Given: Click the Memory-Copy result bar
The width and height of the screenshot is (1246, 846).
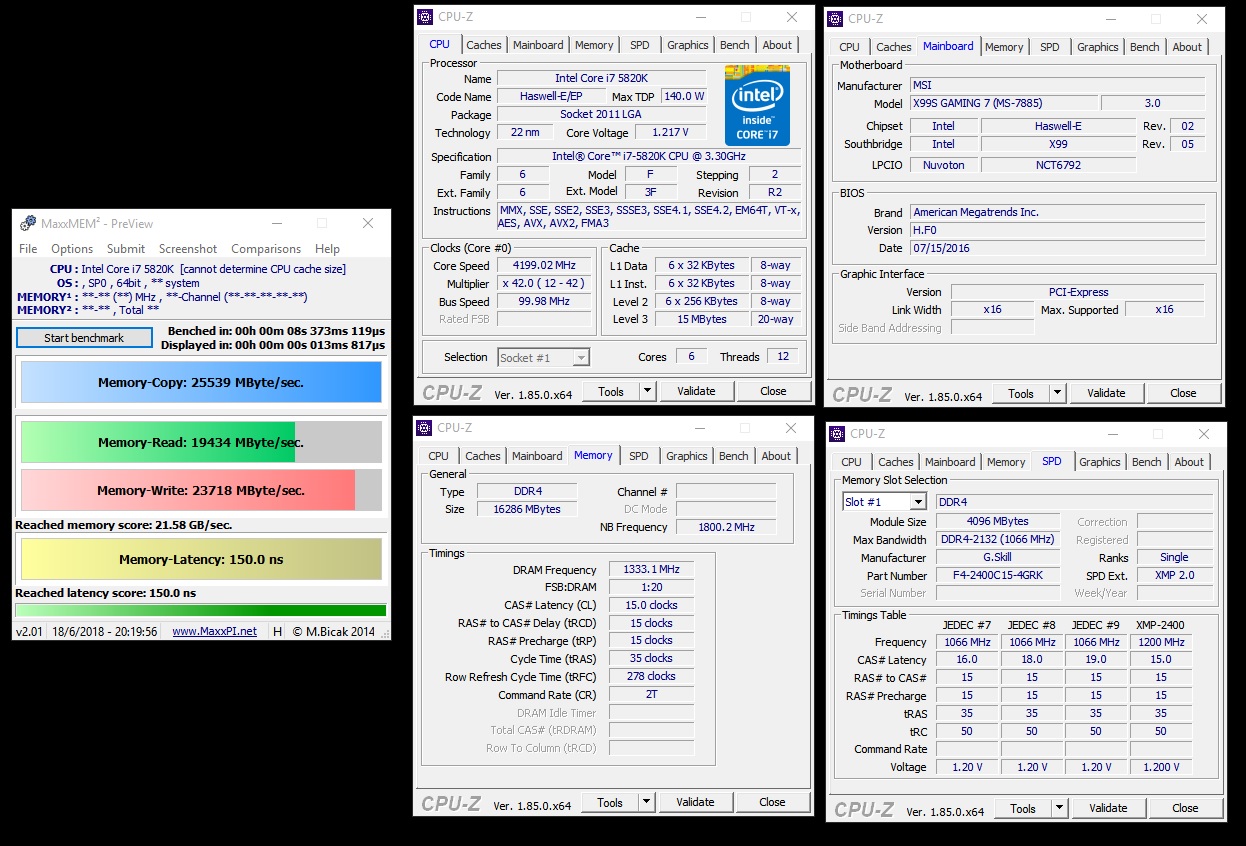Looking at the screenshot, I should point(201,382).
